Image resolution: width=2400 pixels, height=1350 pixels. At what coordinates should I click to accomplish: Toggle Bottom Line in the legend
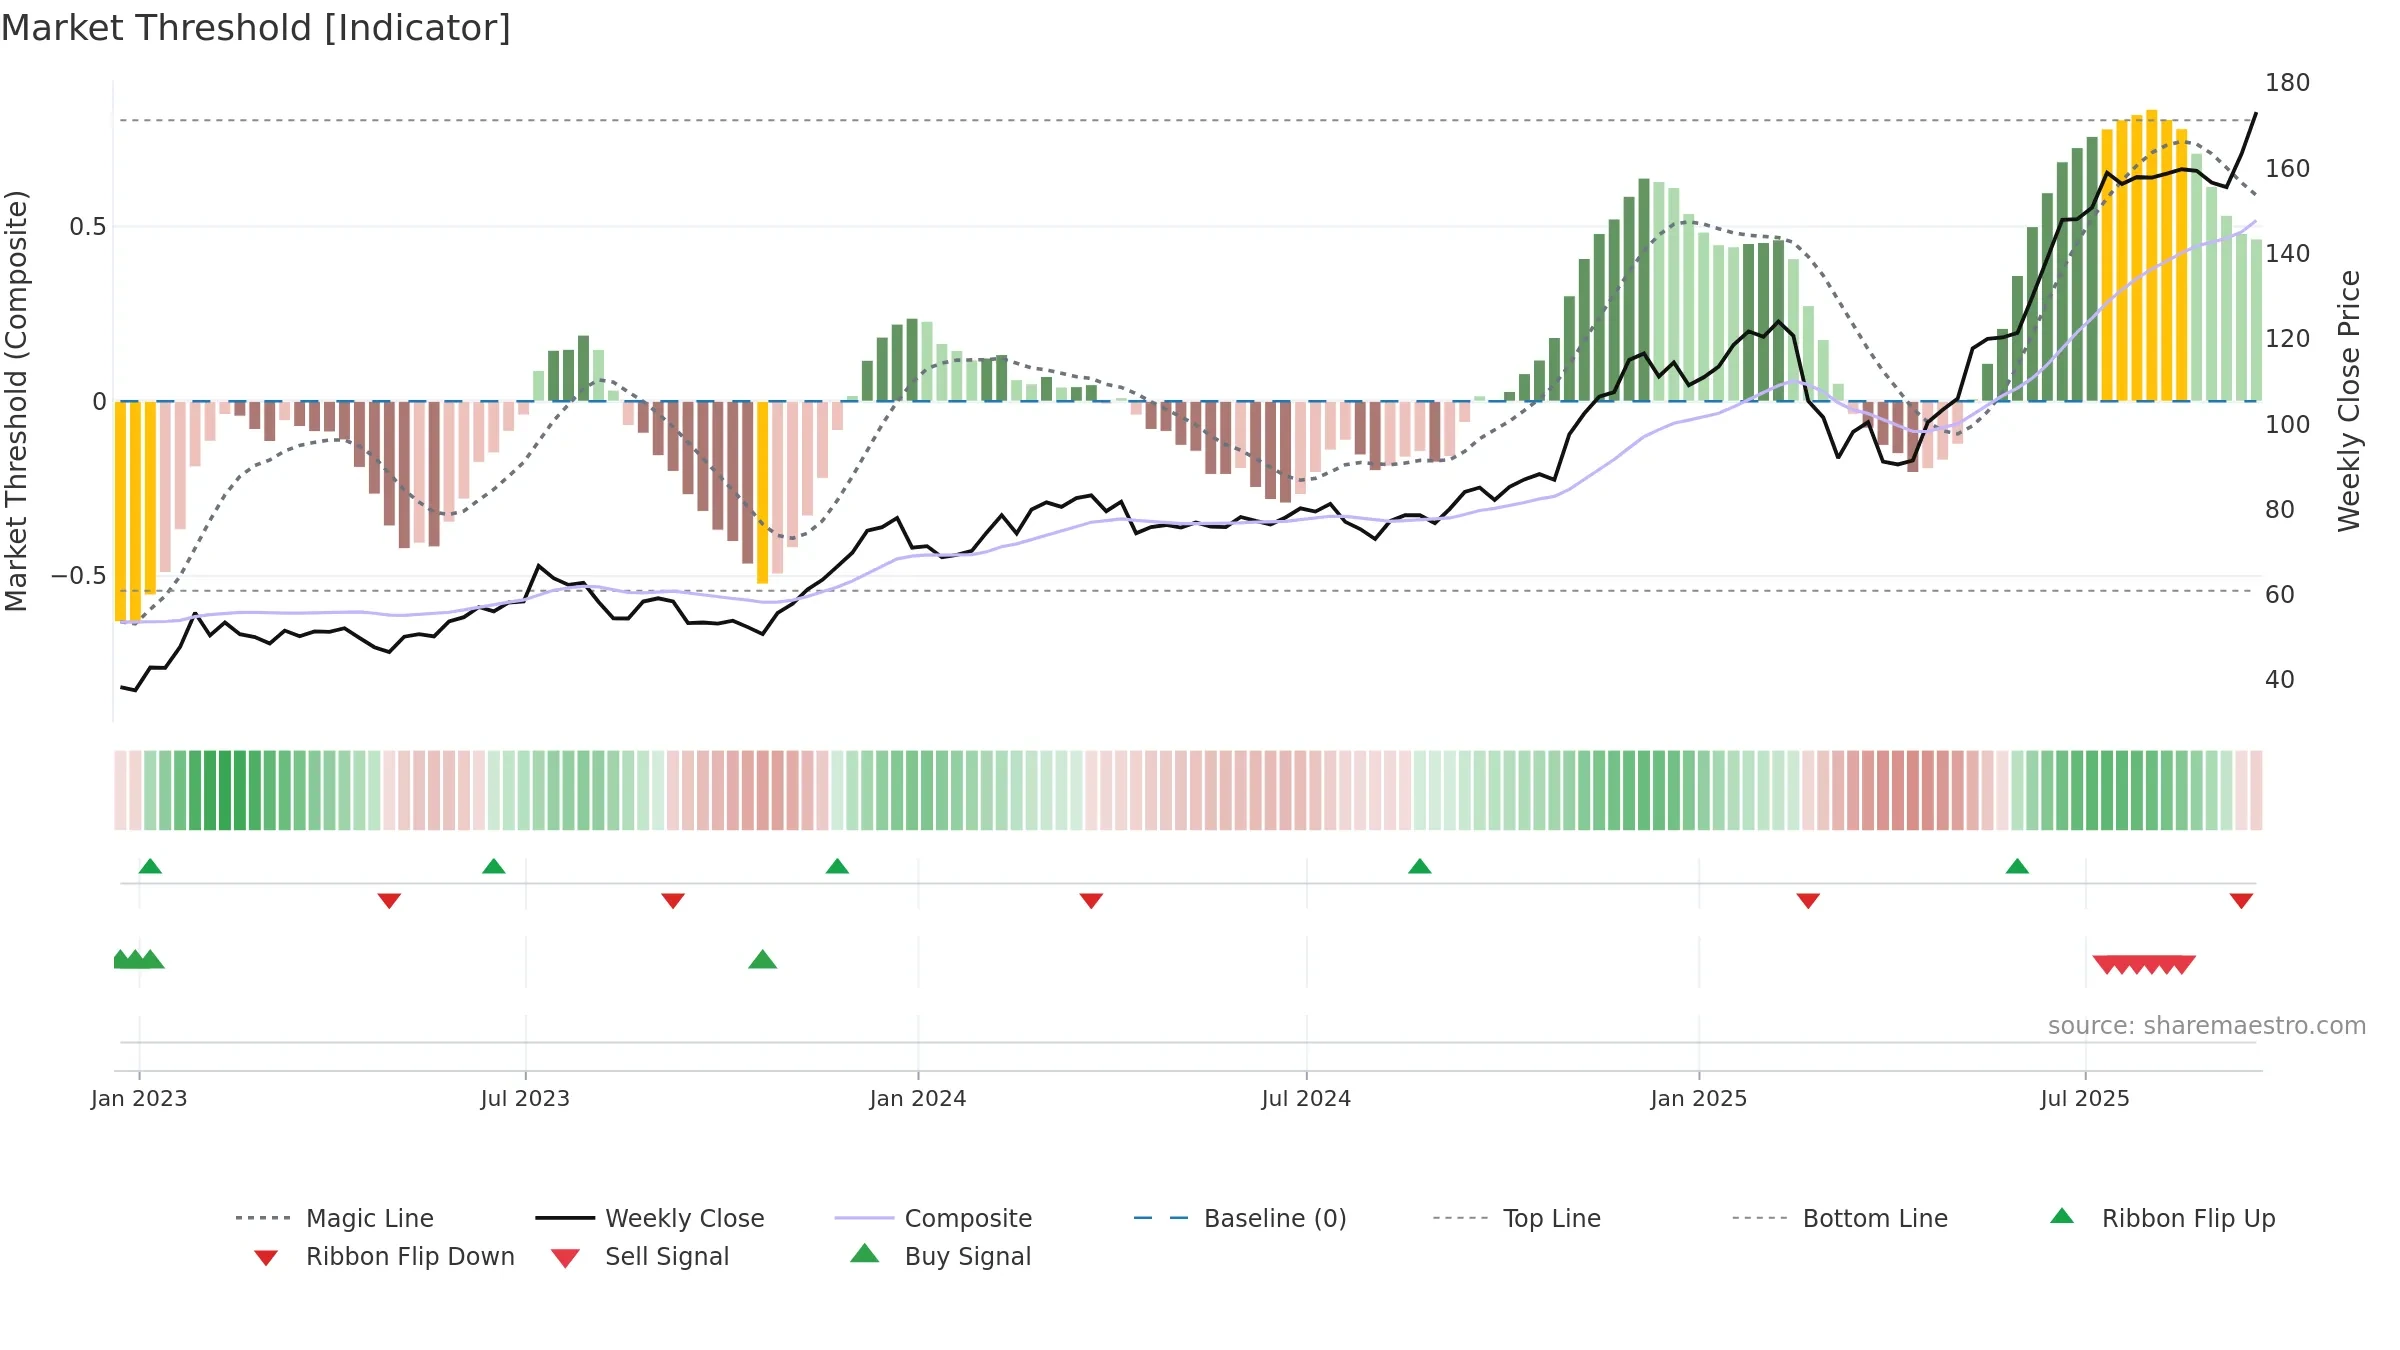tap(1840, 1218)
